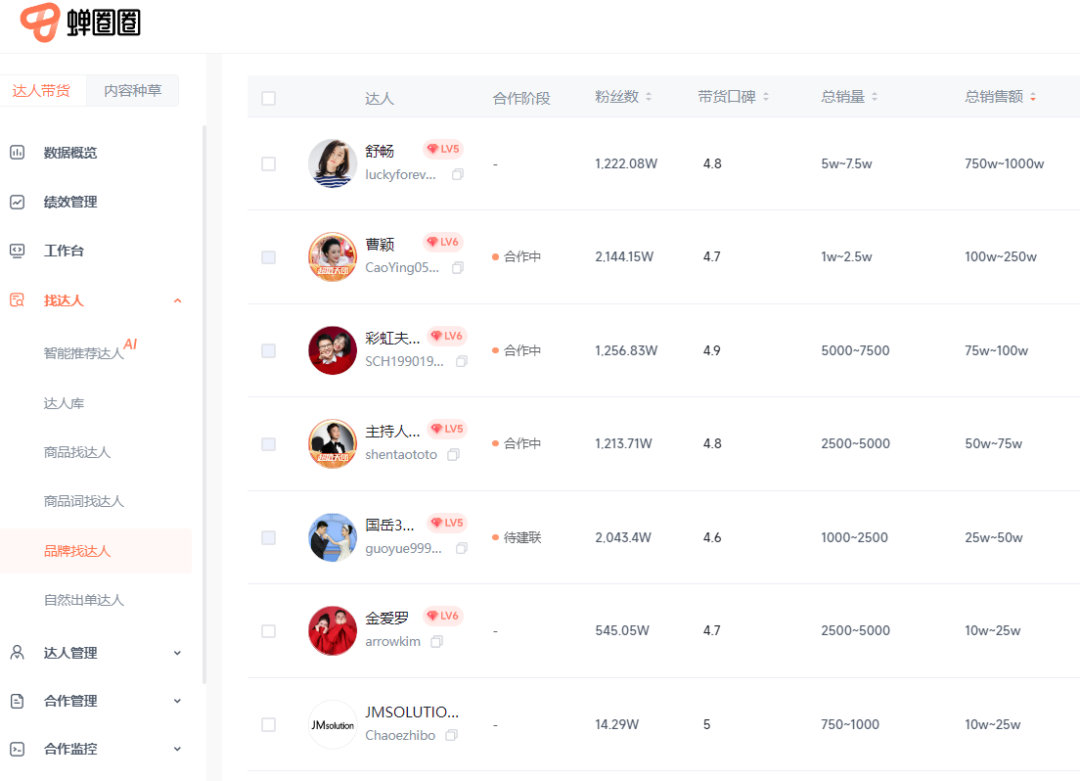Click the JMsolution avatar logo
The image size is (1080, 781).
(x=333, y=725)
